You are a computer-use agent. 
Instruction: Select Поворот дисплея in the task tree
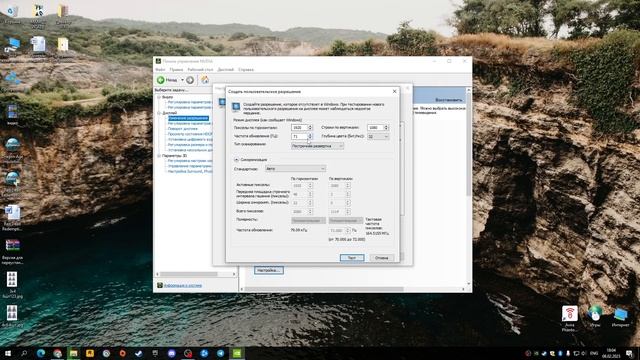pyautogui.click(x=182, y=129)
